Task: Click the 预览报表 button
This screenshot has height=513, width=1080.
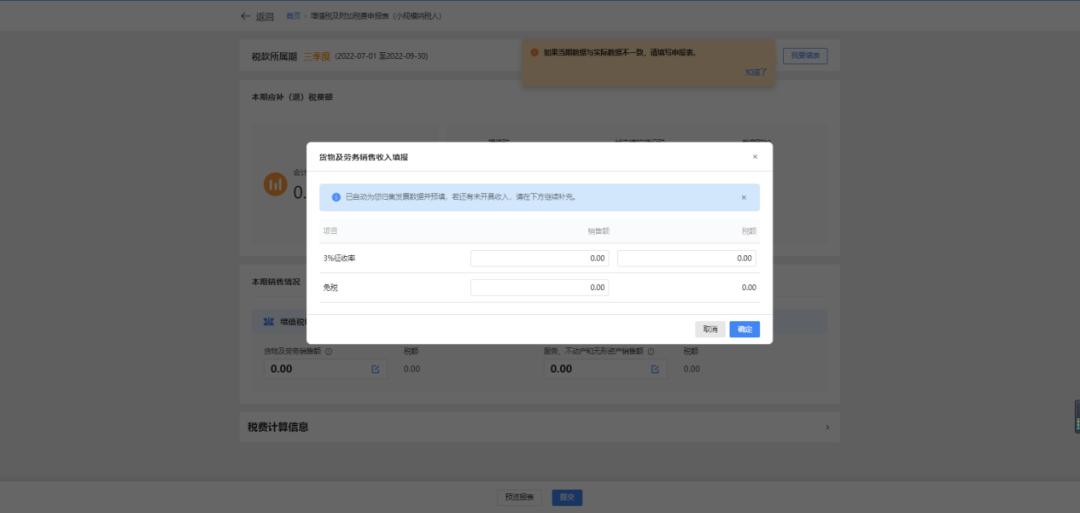Action: tap(519, 497)
